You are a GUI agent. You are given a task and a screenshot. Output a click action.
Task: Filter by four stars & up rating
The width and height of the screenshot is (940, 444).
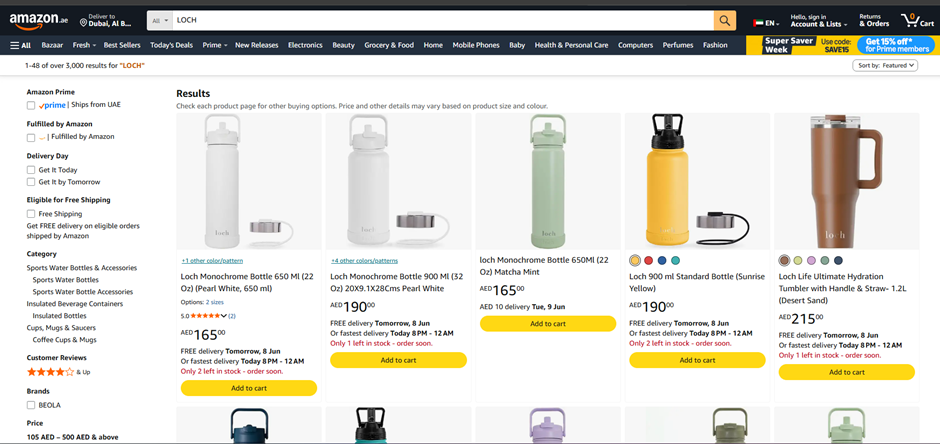tap(58, 372)
